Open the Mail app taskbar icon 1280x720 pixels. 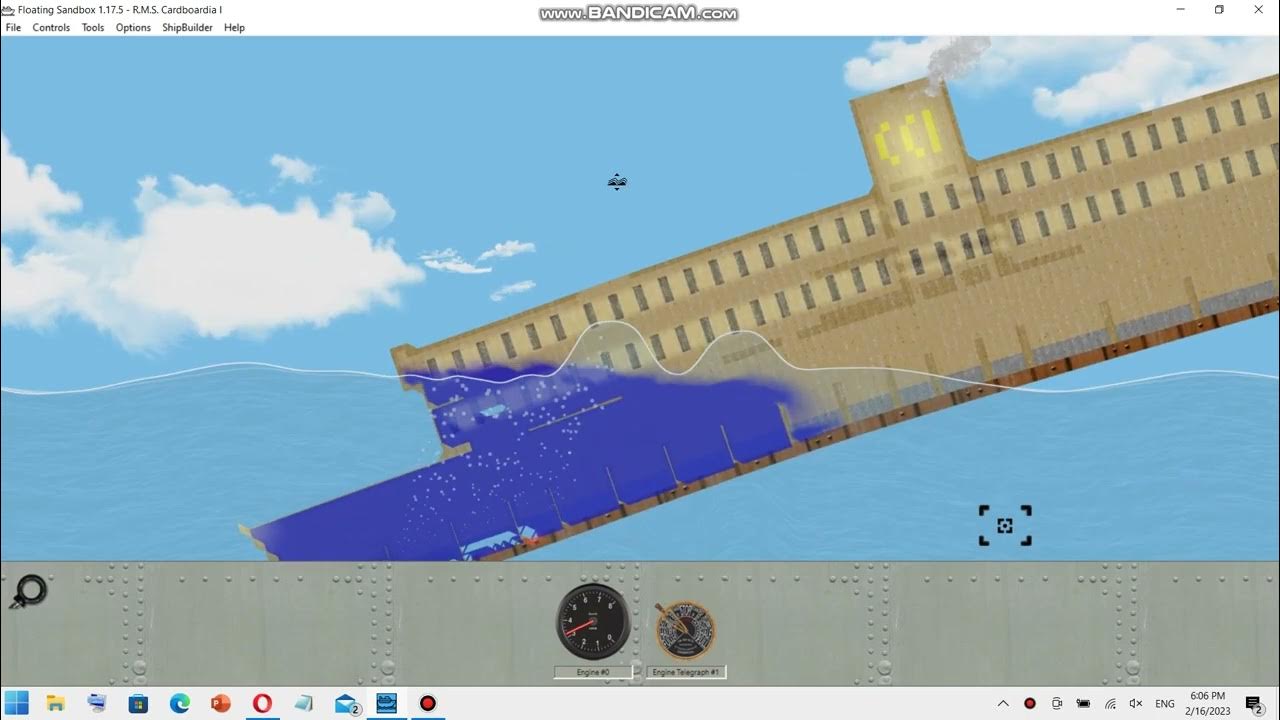point(346,704)
